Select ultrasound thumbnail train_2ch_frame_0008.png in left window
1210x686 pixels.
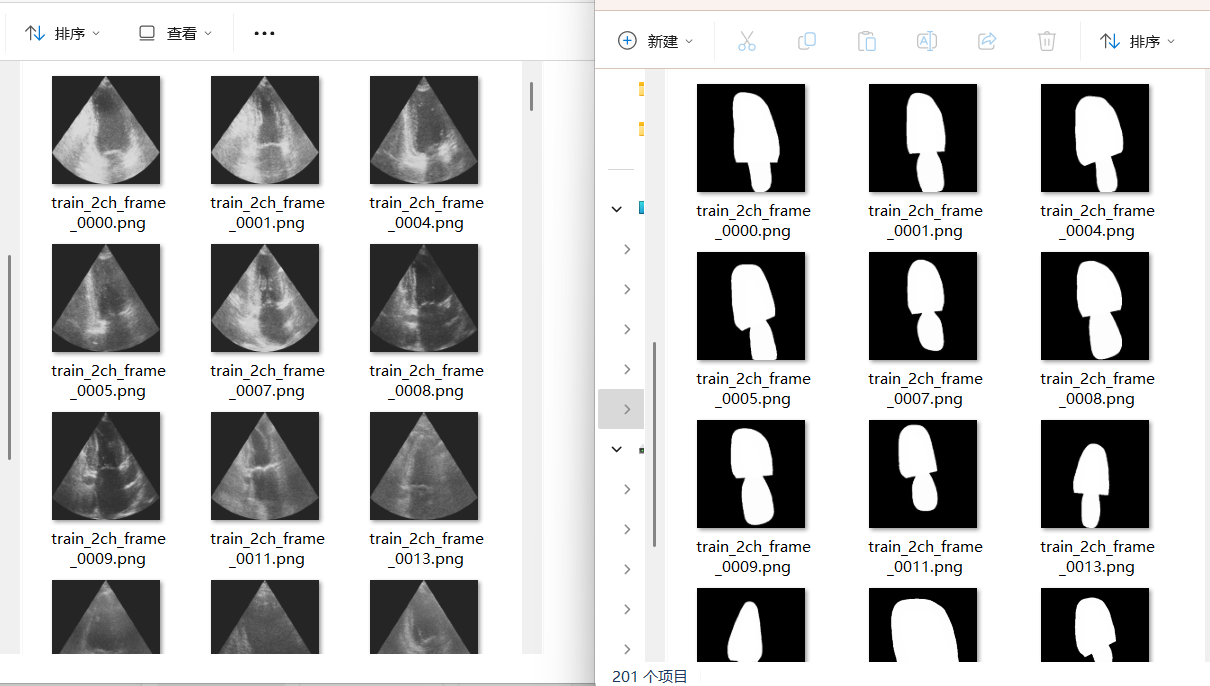coord(424,298)
